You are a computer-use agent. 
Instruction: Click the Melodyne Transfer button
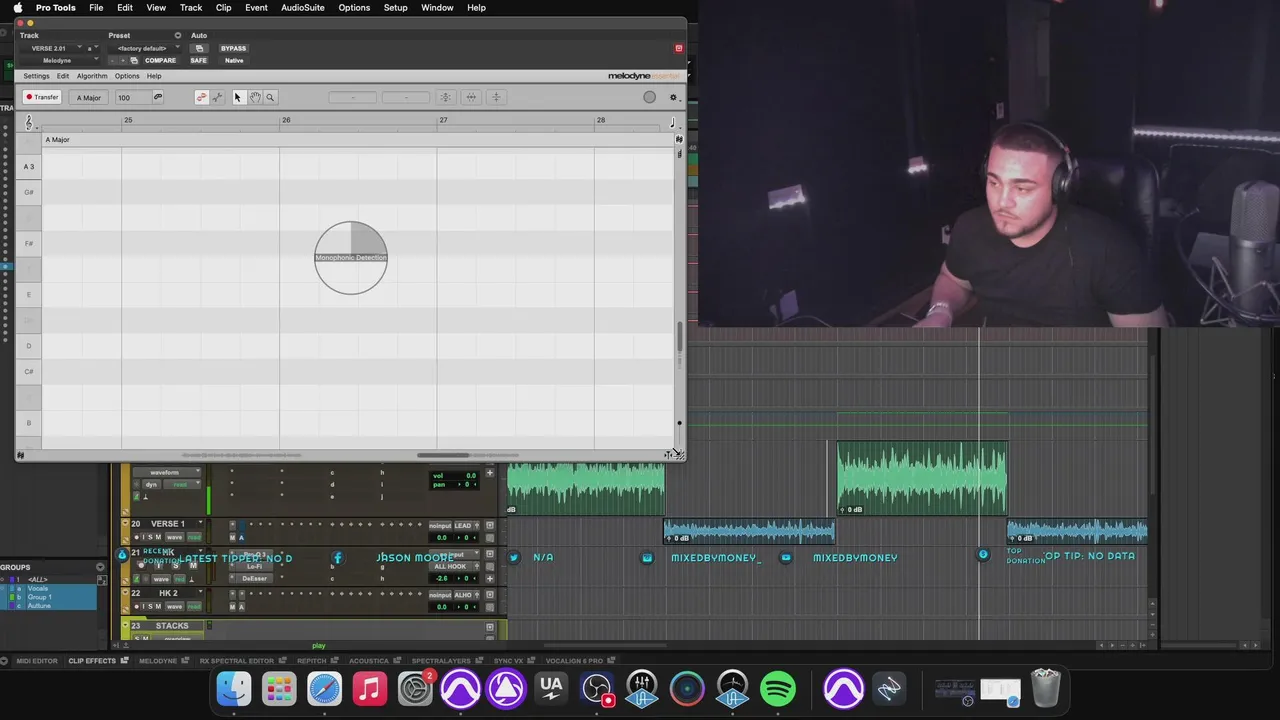click(43, 97)
